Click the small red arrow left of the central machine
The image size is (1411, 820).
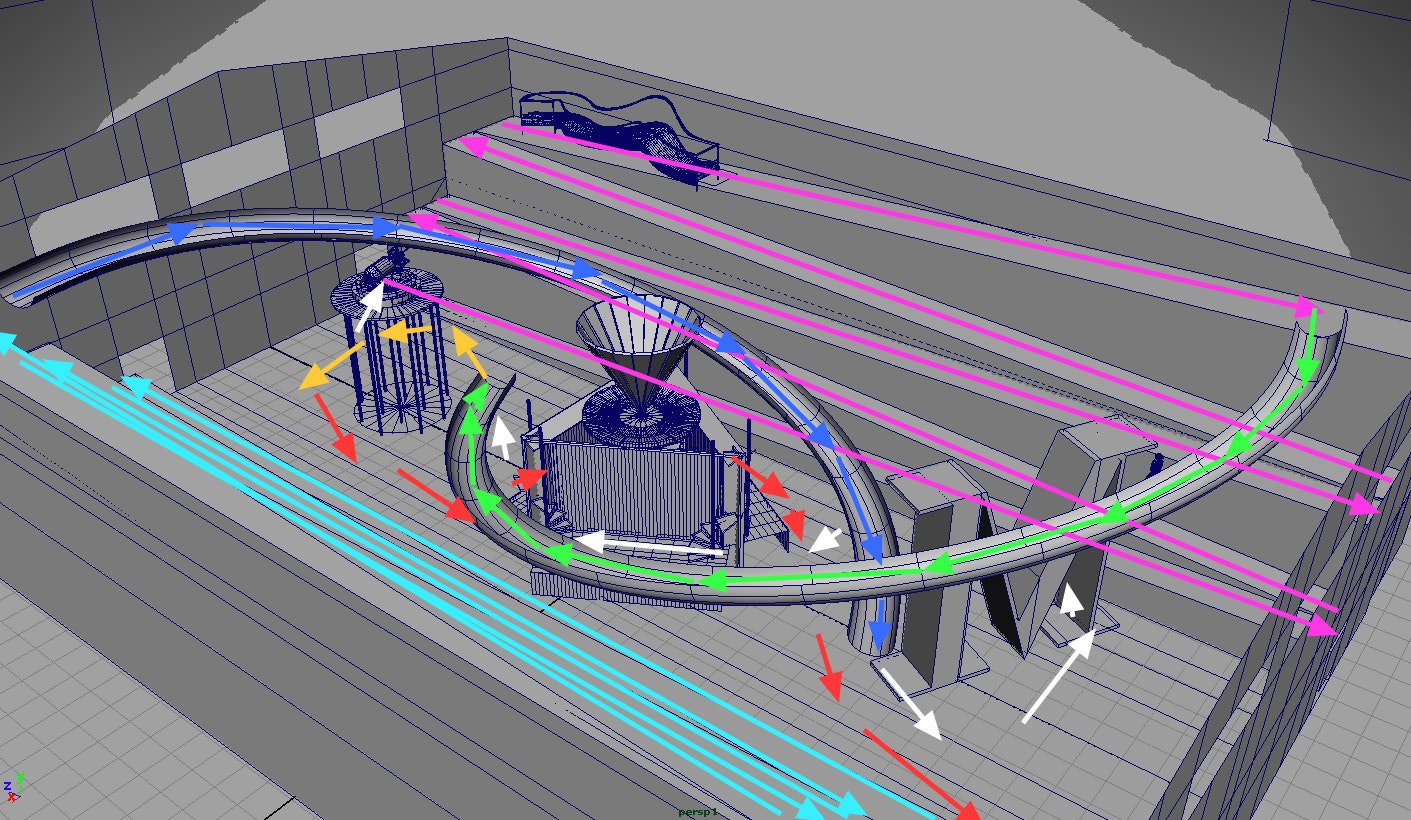[530, 477]
